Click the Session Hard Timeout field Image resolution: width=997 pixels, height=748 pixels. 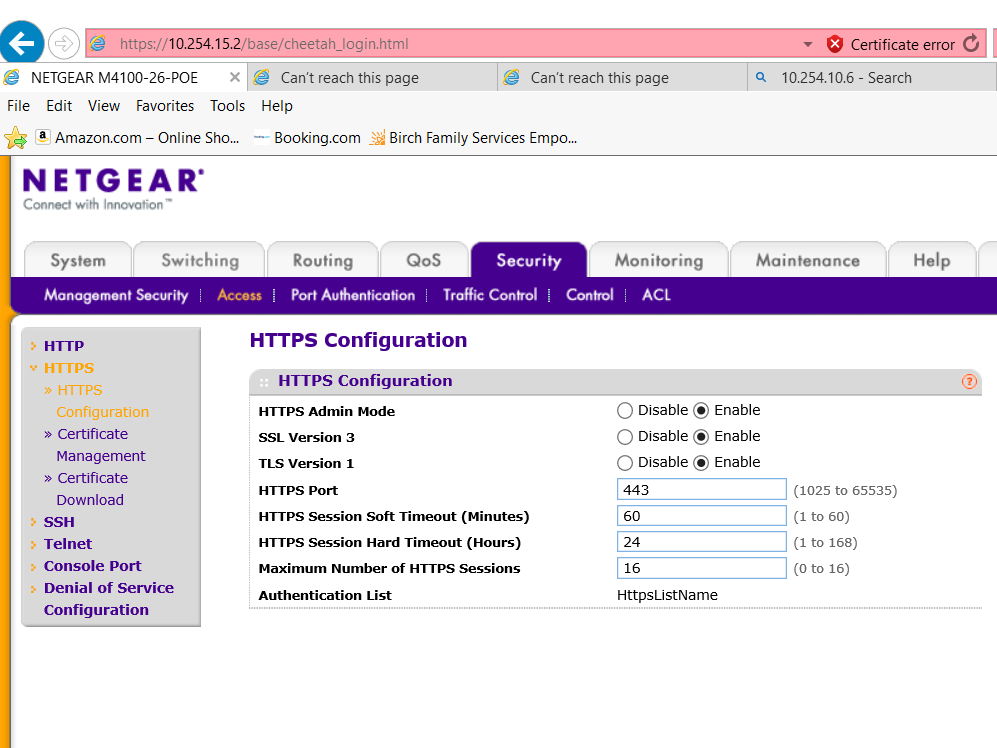tap(701, 542)
